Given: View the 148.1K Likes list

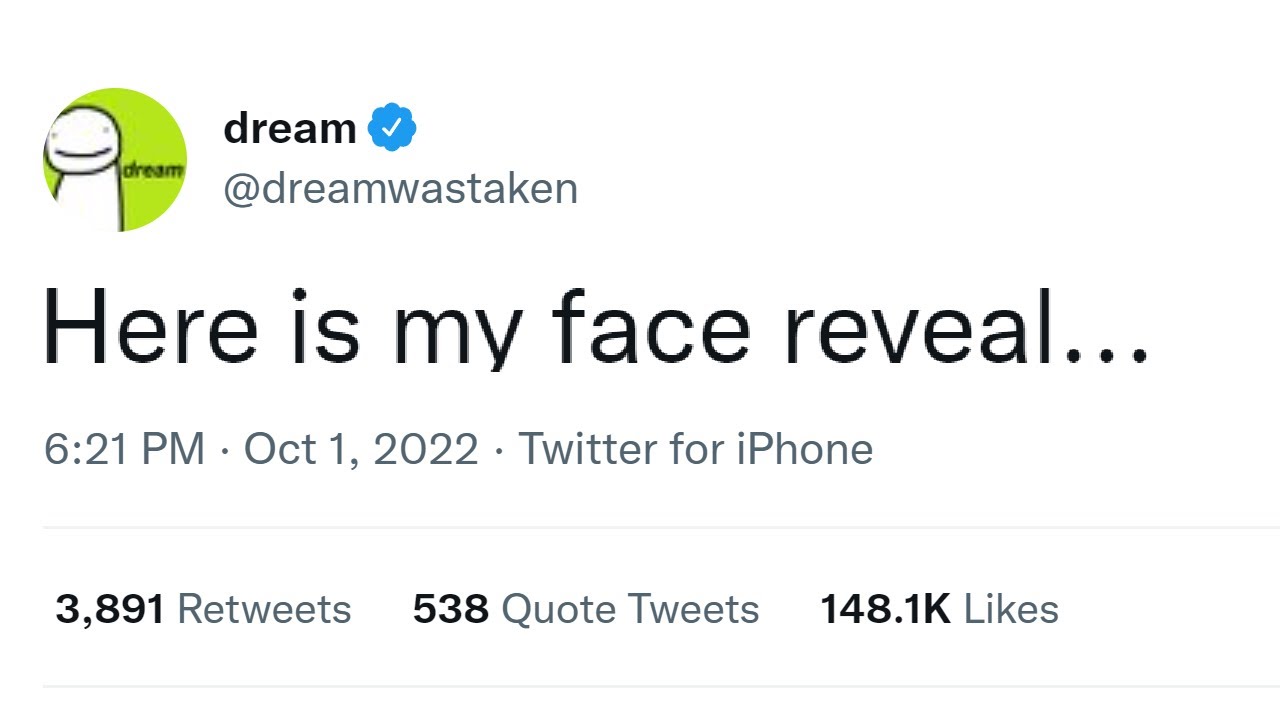Looking at the screenshot, I should point(939,608).
